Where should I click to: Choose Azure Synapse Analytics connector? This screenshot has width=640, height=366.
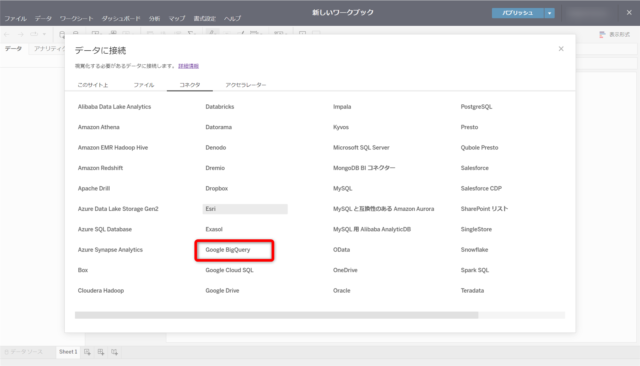(x=110, y=250)
